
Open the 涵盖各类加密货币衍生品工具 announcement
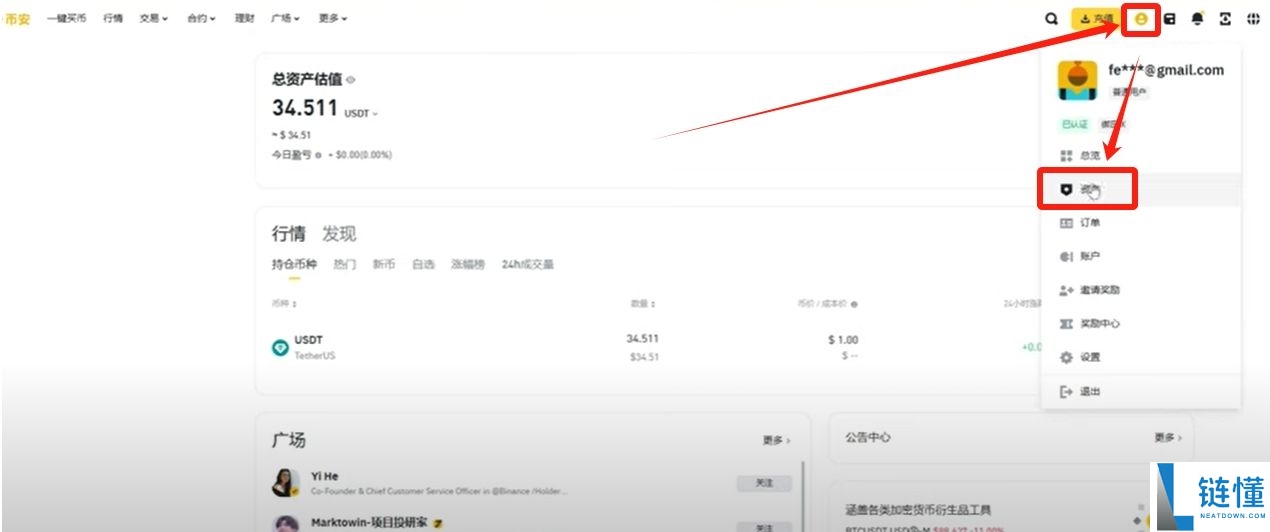click(x=919, y=510)
